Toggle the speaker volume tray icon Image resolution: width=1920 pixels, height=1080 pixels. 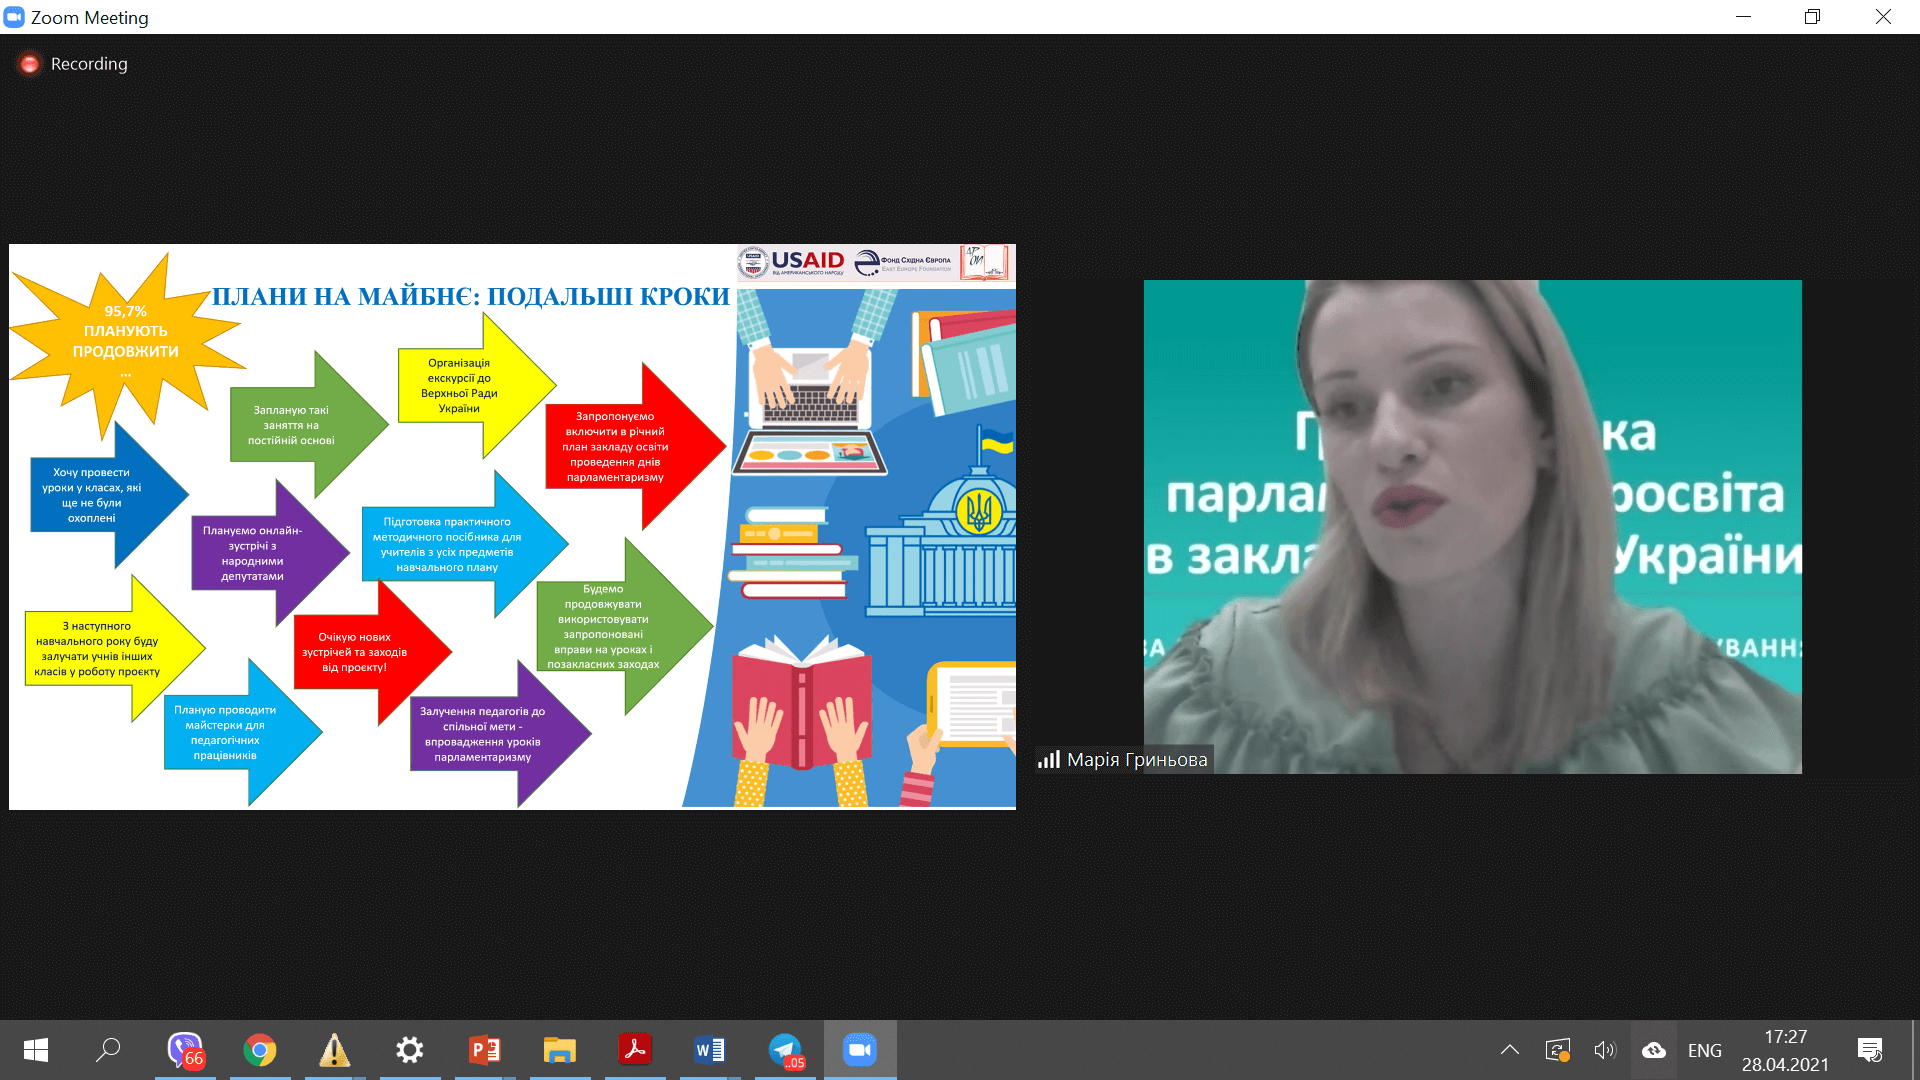1604,1050
